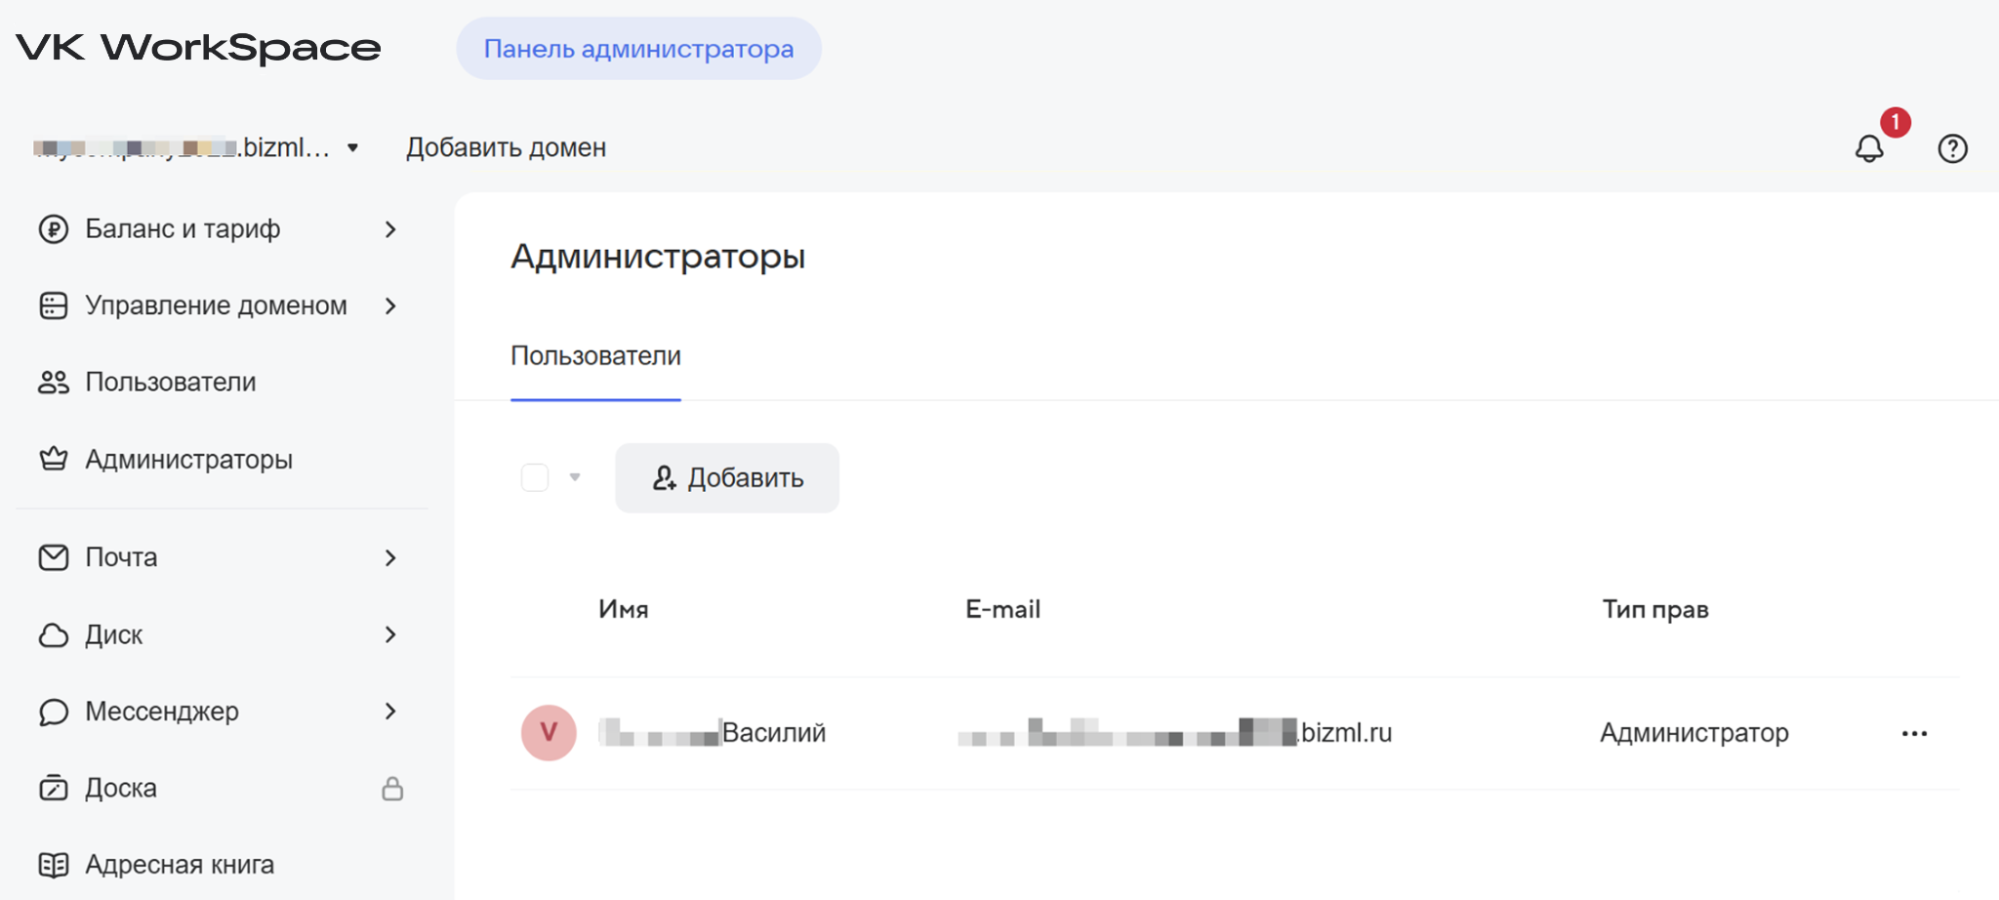
Task: Open the three-dot menu for Василий
Action: pos(1914,734)
